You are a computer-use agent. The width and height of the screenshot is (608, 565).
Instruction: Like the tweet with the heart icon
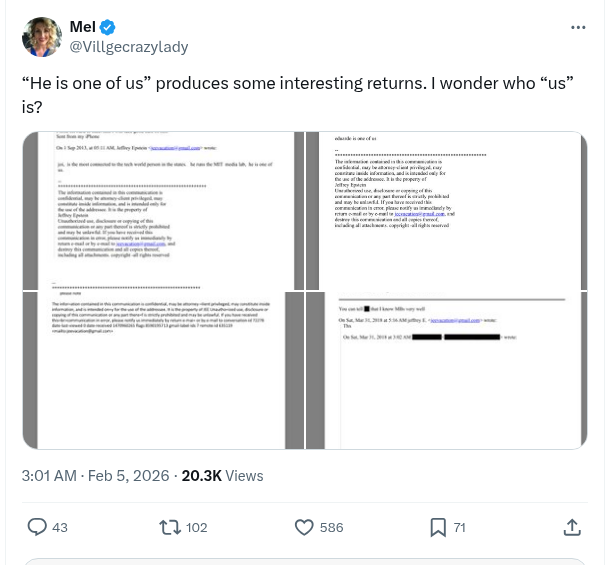tap(305, 526)
